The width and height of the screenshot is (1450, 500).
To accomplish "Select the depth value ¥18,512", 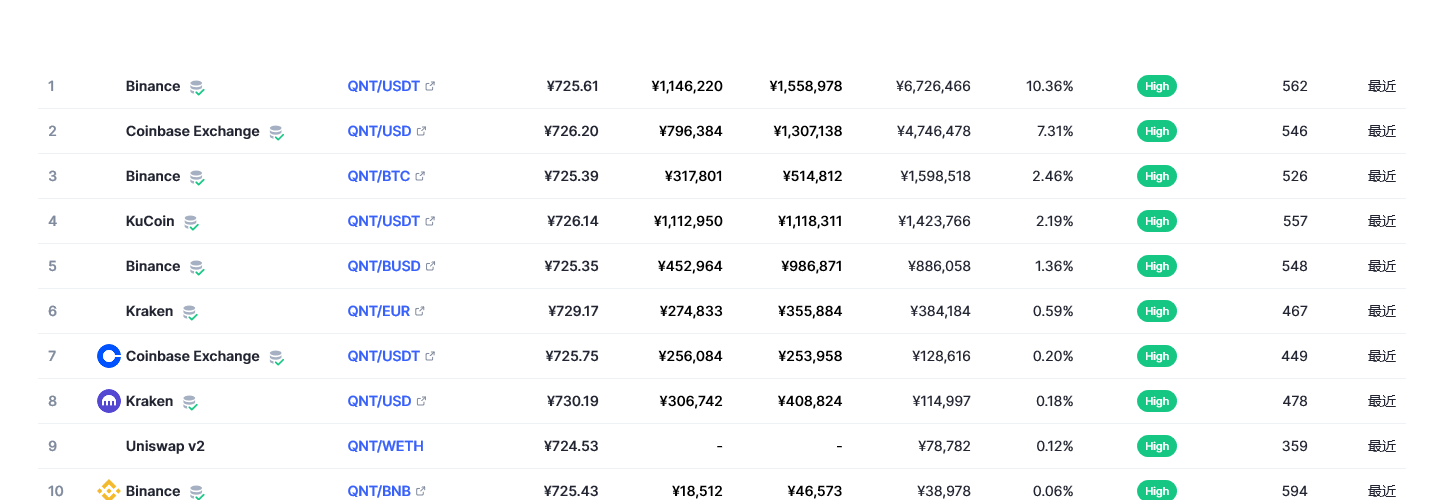I will point(697,491).
